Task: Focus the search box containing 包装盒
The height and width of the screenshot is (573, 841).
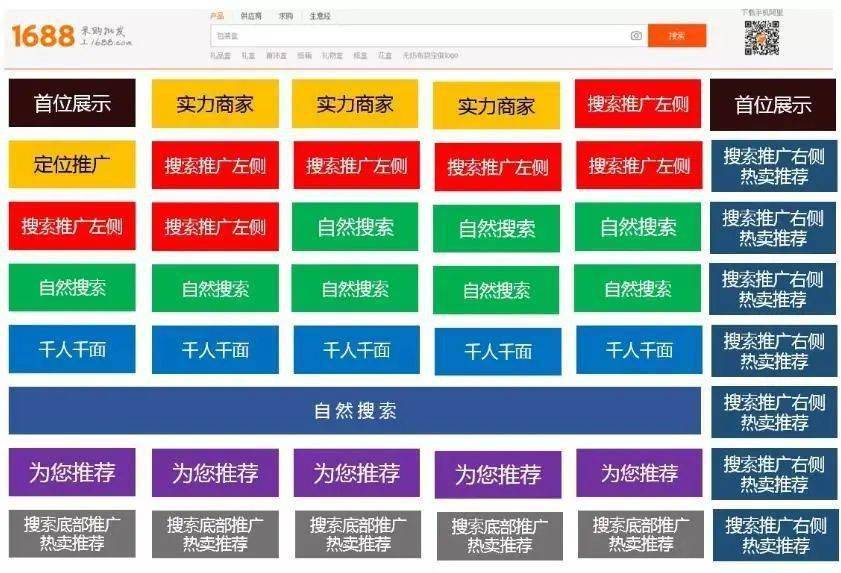Action: (x=429, y=36)
